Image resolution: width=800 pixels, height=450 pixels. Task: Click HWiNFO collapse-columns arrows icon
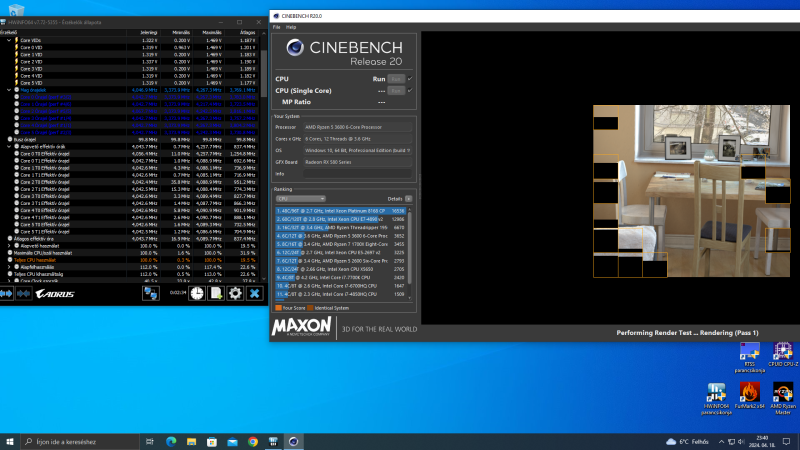tap(23, 293)
